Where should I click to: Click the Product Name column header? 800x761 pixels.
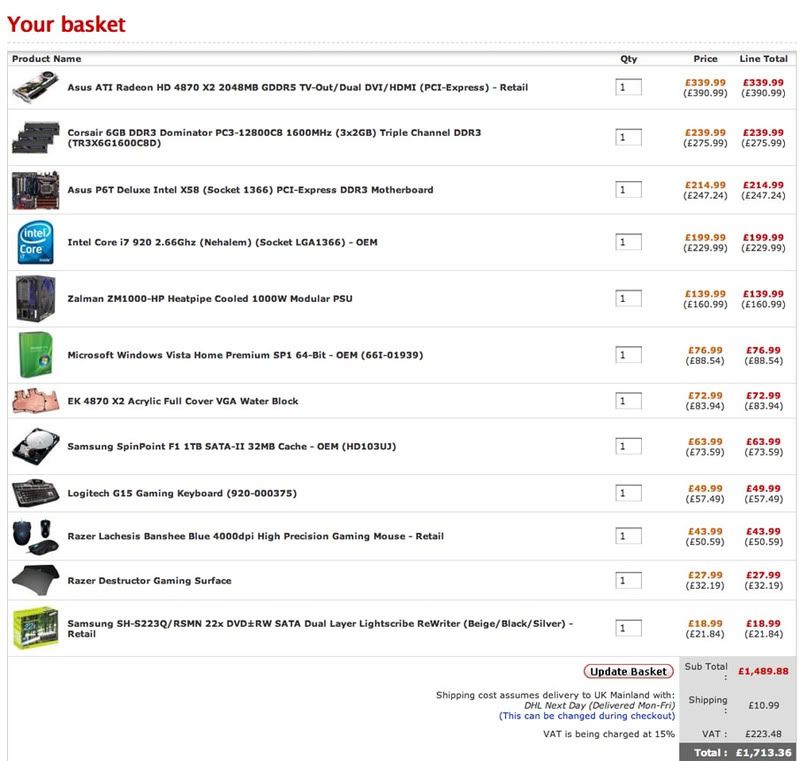[46, 59]
